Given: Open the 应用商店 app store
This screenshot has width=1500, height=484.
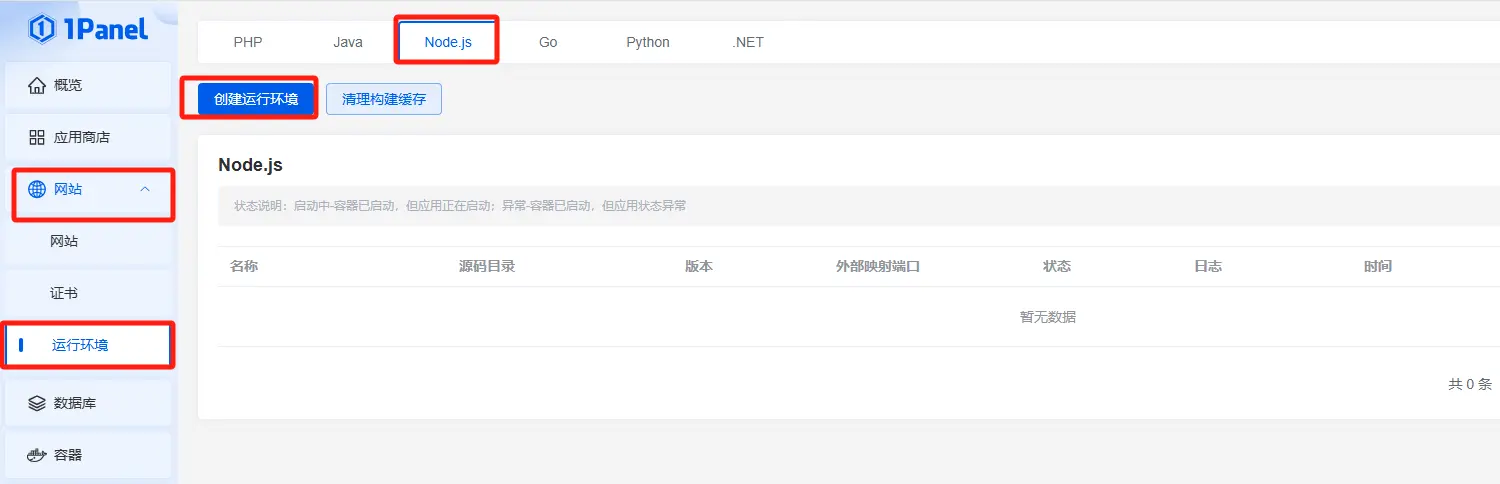Looking at the screenshot, I should (x=88, y=137).
